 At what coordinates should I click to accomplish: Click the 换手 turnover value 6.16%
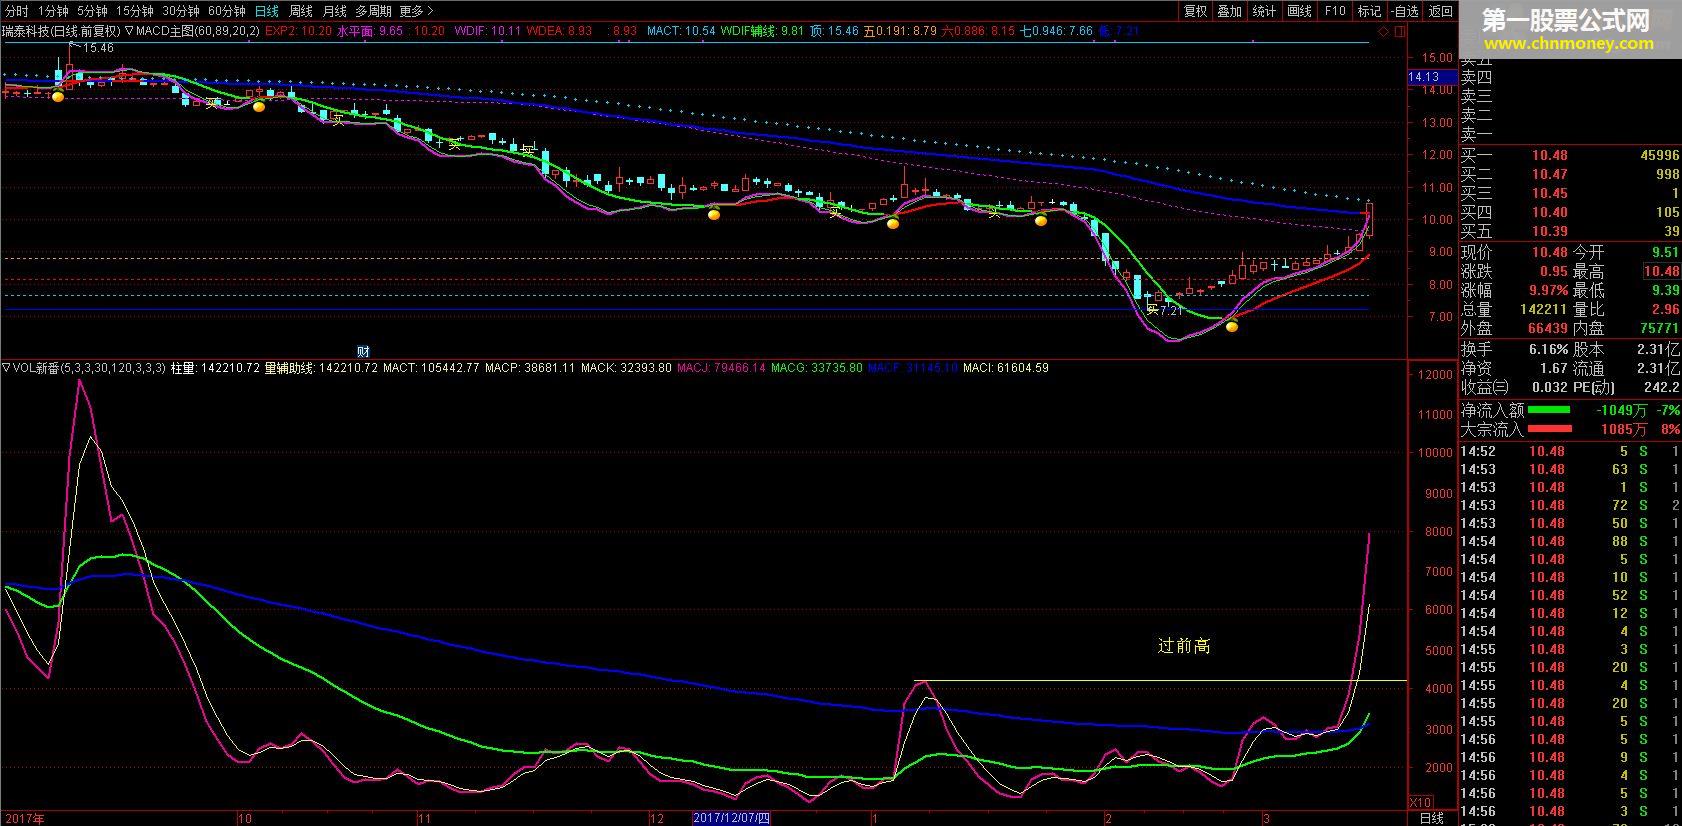[1547, 350]
